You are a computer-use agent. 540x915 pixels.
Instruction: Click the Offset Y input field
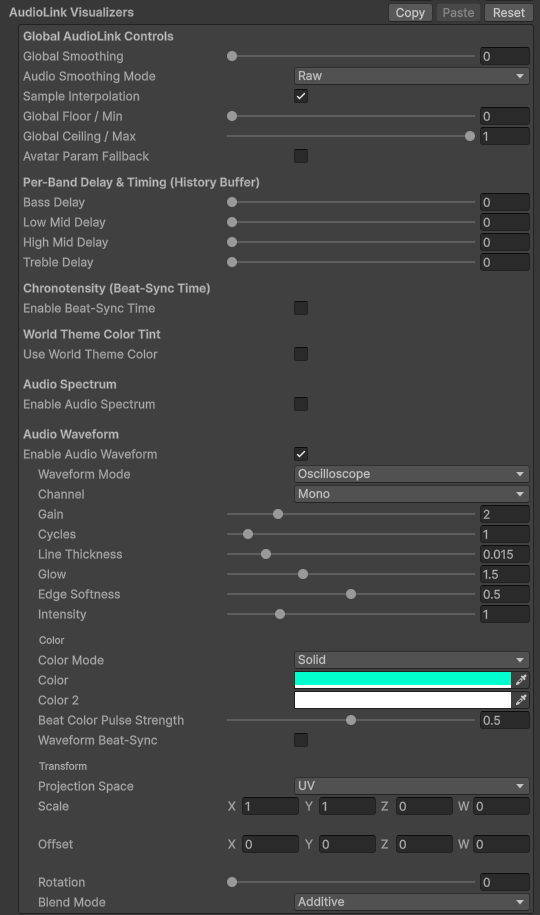(x=347, y=844)
